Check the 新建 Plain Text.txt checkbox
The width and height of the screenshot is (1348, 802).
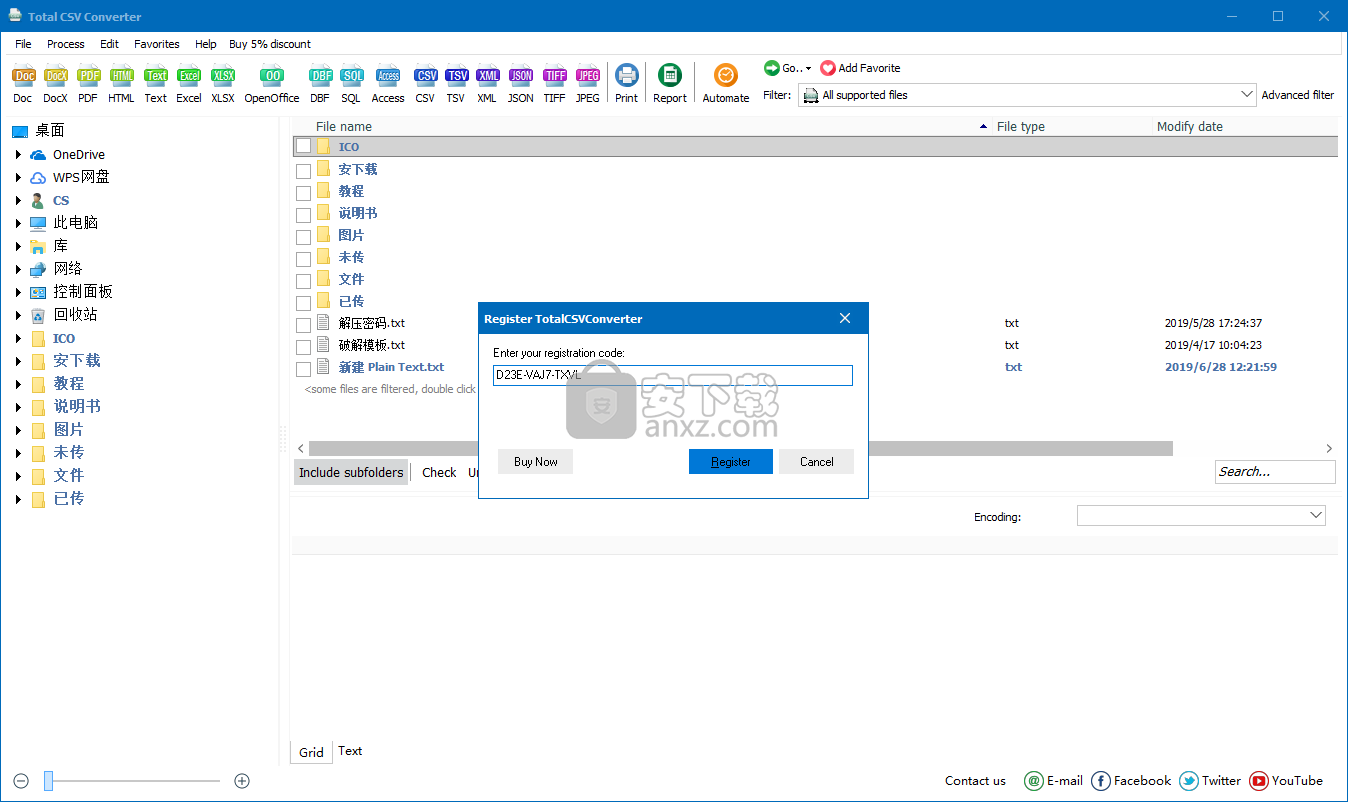click(303, 369)
